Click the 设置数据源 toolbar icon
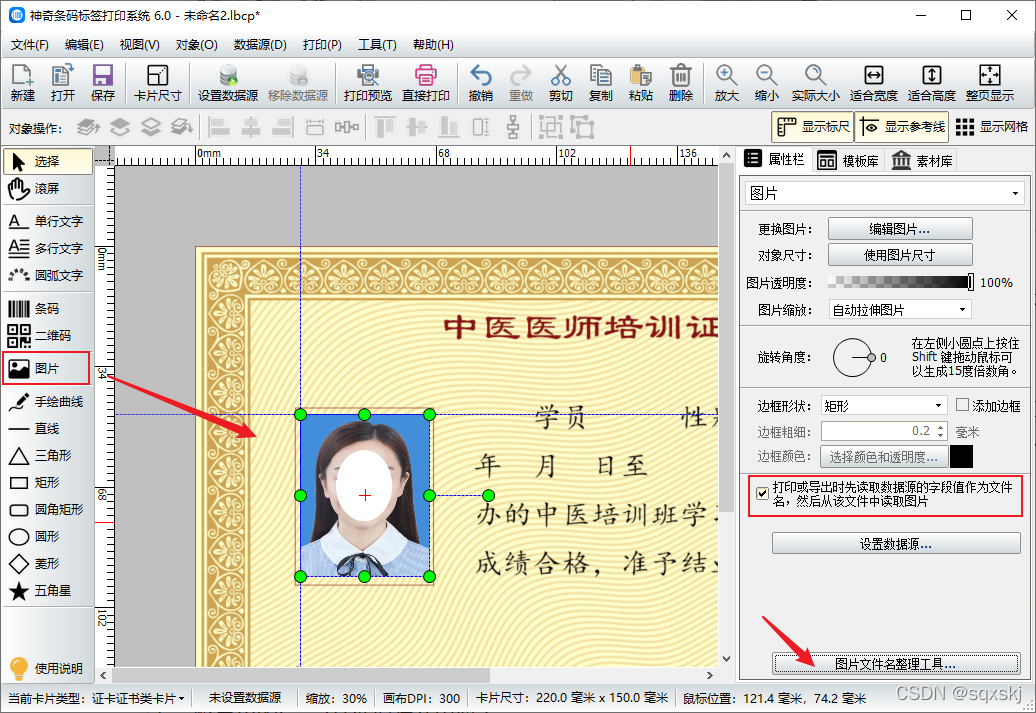 228,83
